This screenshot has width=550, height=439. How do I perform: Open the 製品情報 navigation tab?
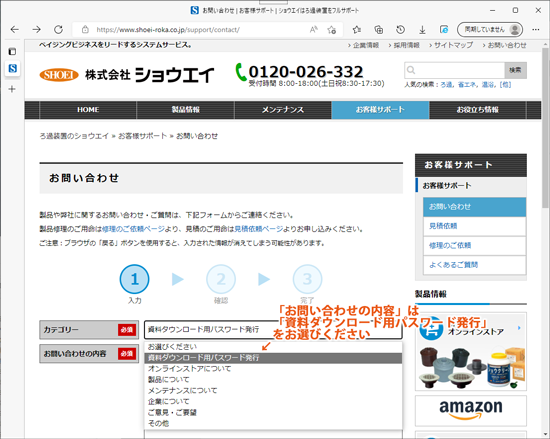pos(185,110)
